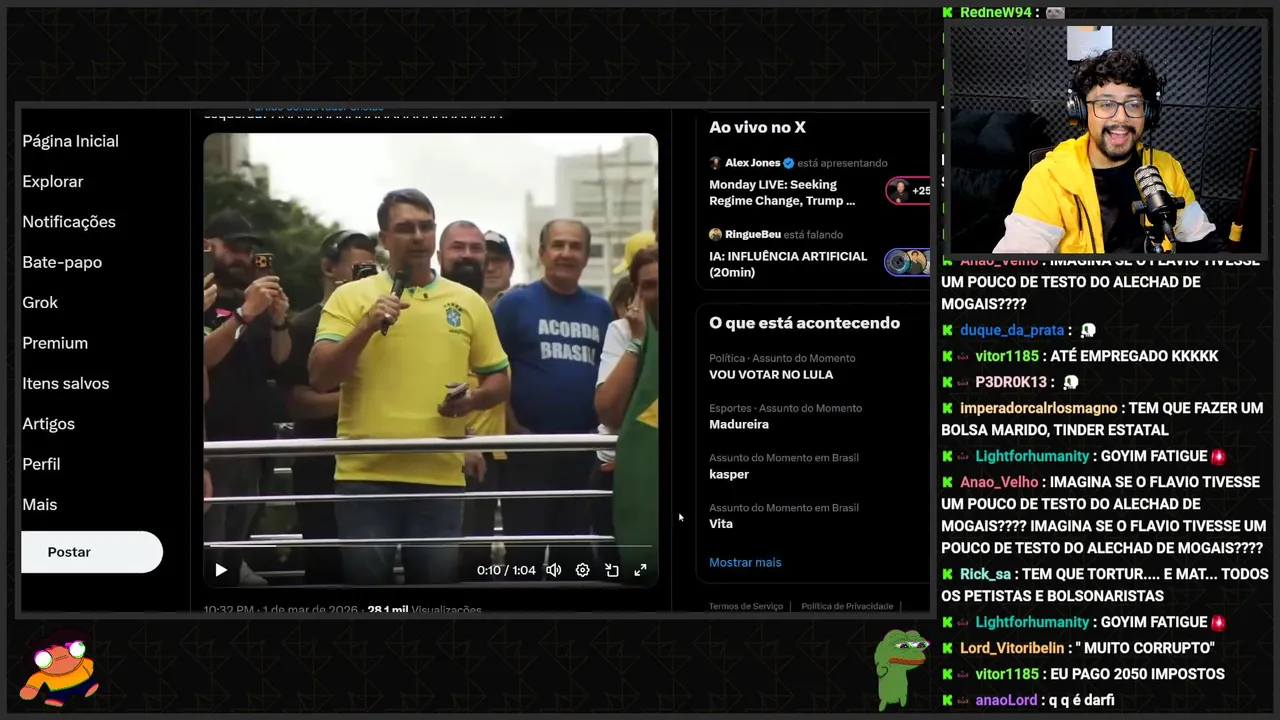Open Artigos in the sidebar
The height and width of the screenshot is (720, 1280).
point(49,424)
